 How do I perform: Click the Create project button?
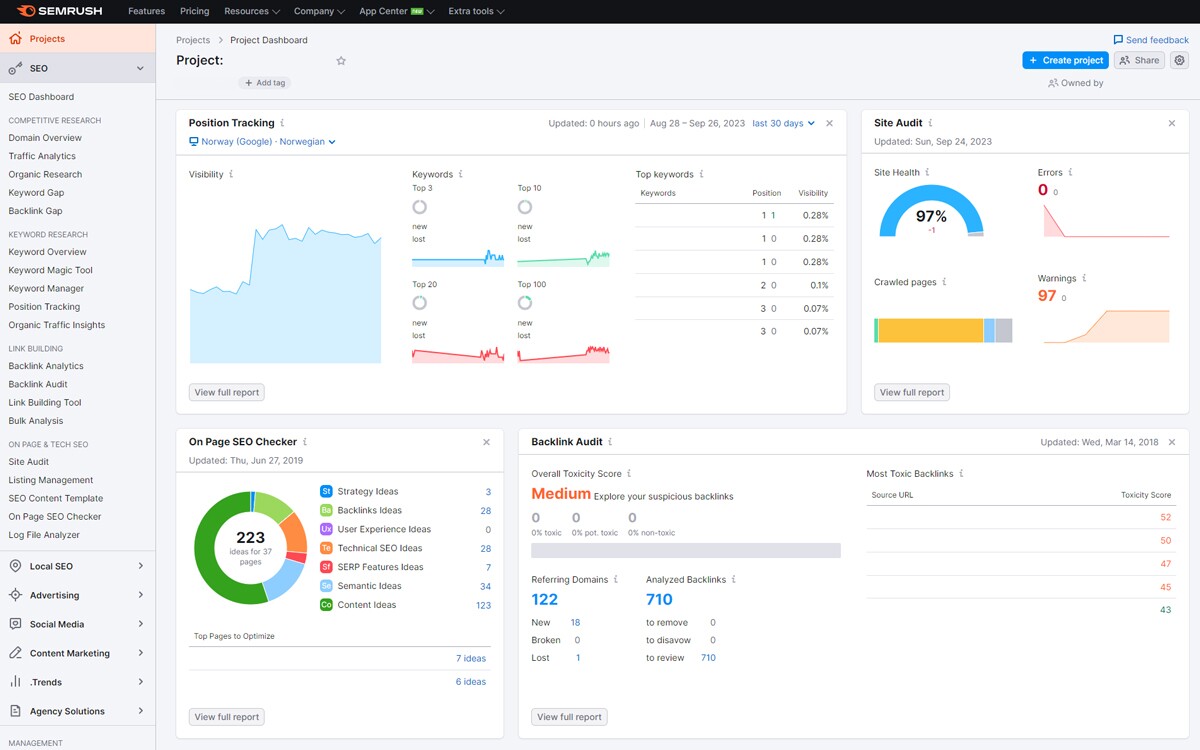(x=1065, y=60)
